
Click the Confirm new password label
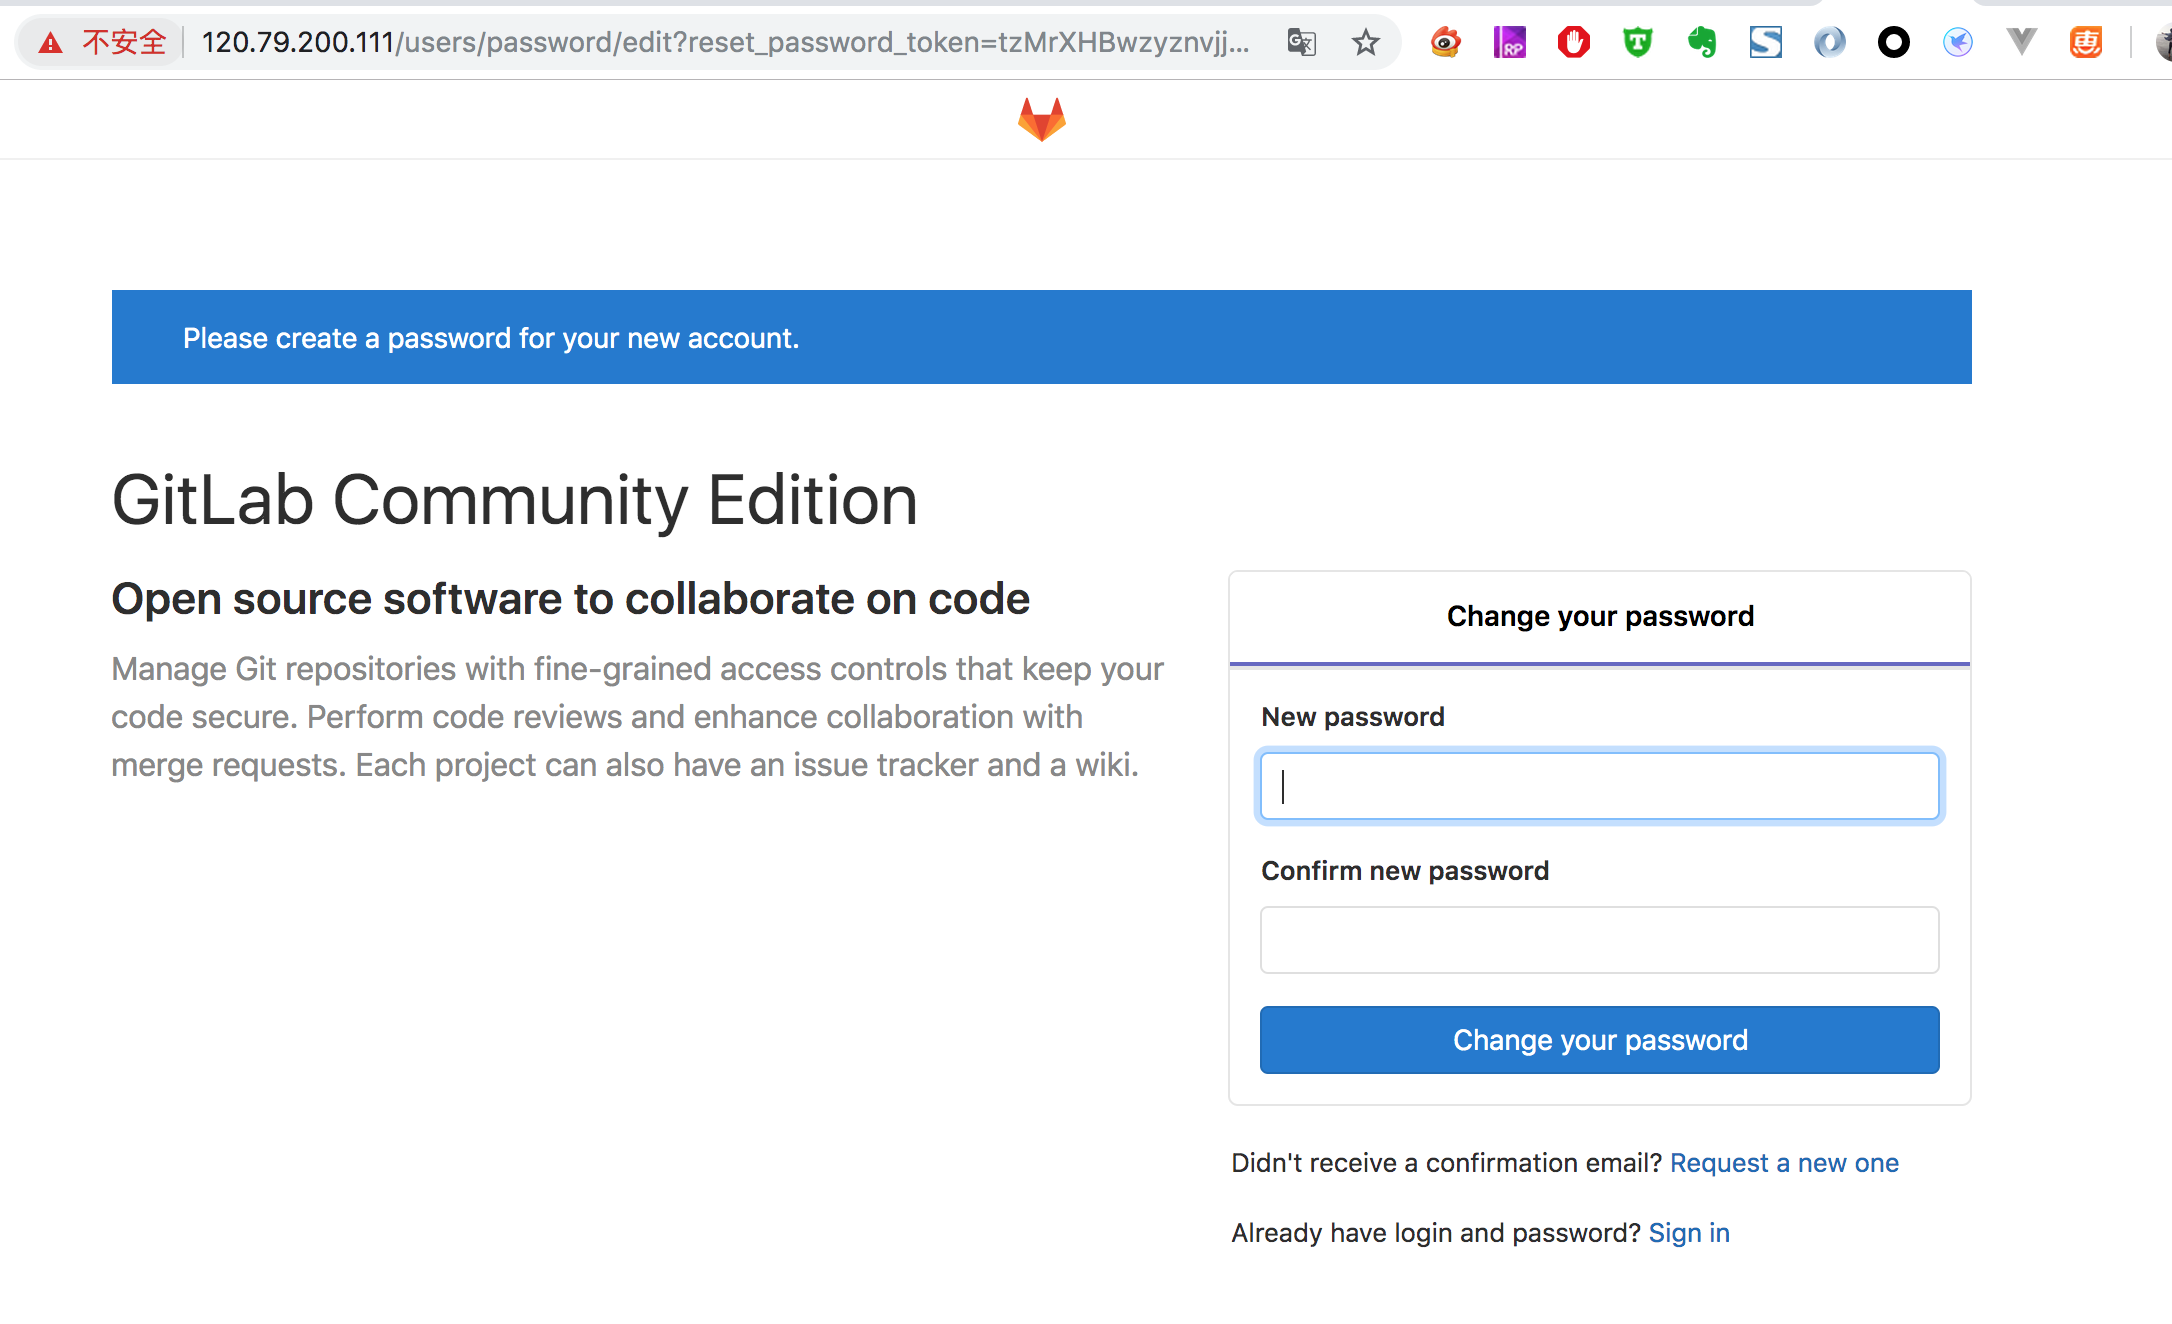[1405, 871]
